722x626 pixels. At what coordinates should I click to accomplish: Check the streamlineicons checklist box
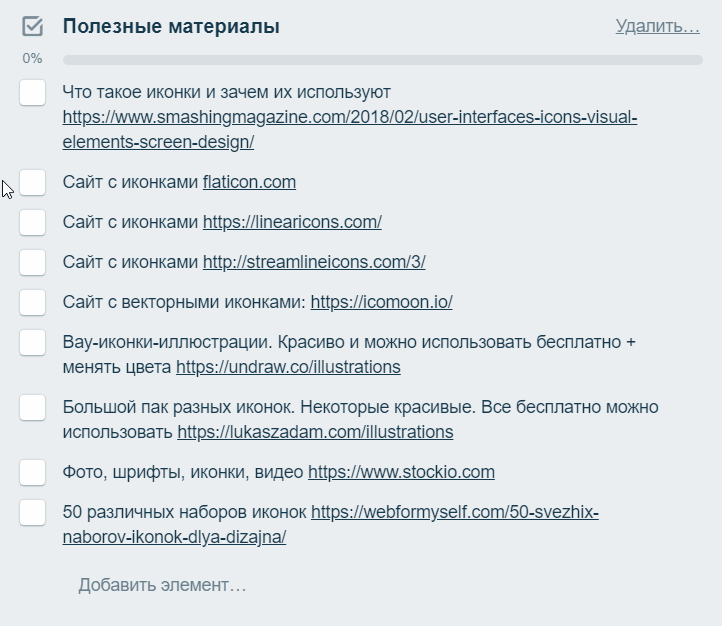point(33,262)
